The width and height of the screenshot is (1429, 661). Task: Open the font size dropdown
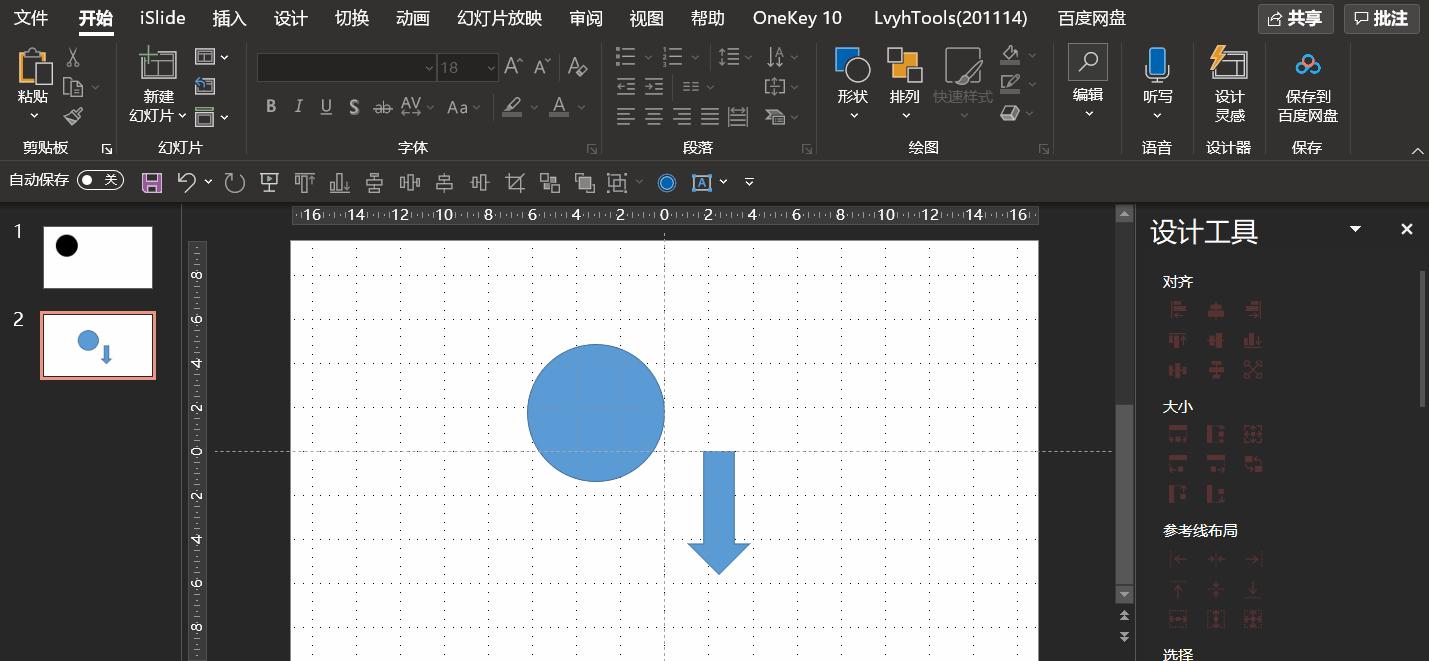(x=490, y=67)
